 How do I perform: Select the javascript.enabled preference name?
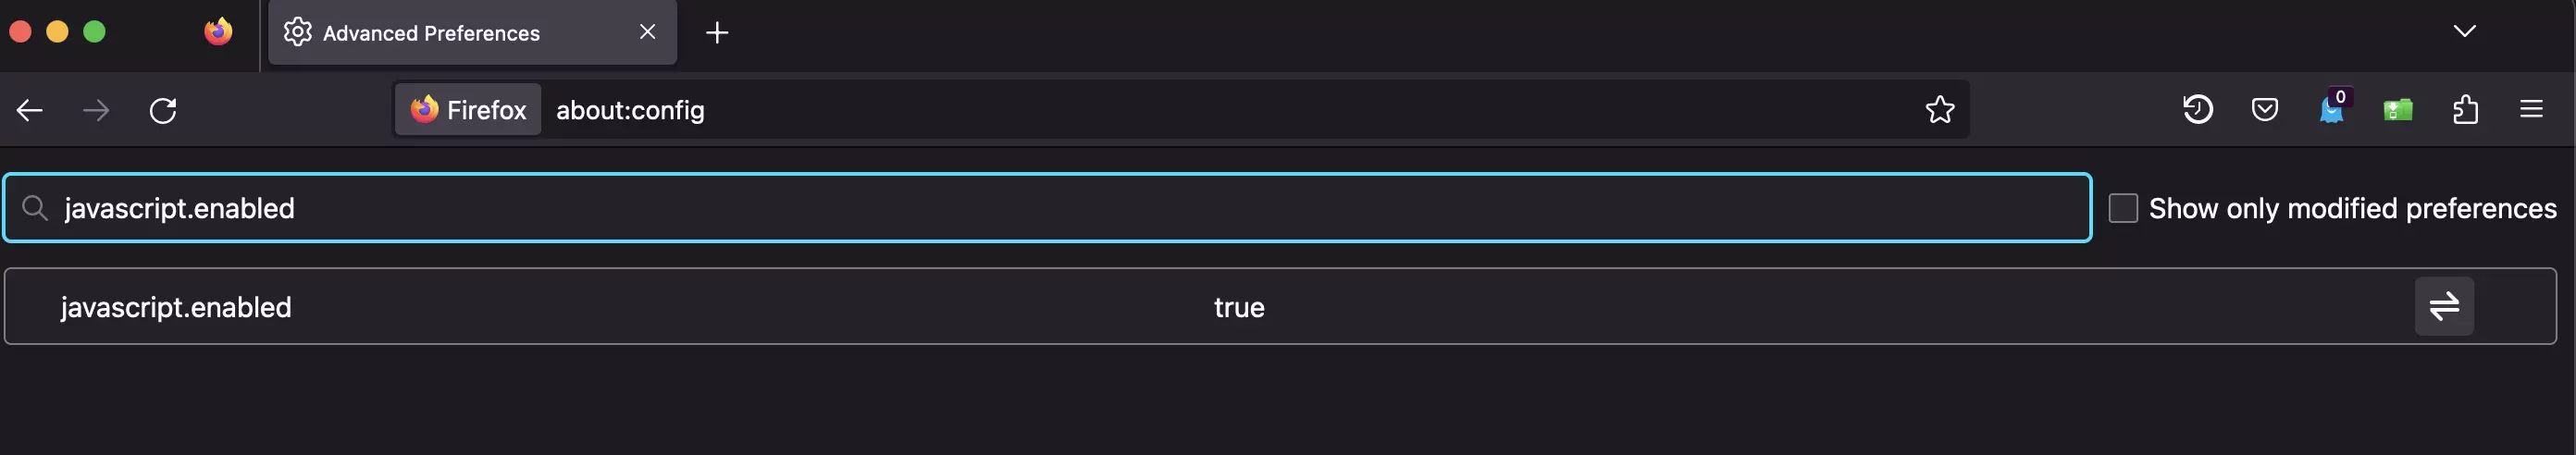tap(176, 307)
